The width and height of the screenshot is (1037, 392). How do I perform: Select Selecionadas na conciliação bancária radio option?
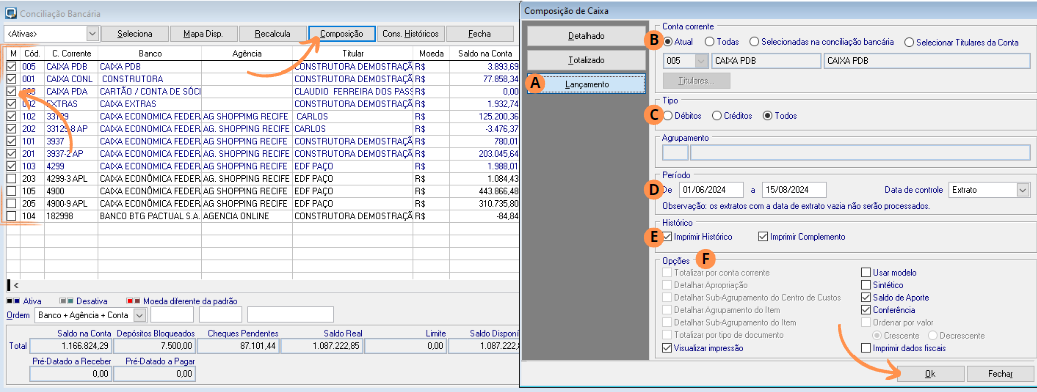754,42
